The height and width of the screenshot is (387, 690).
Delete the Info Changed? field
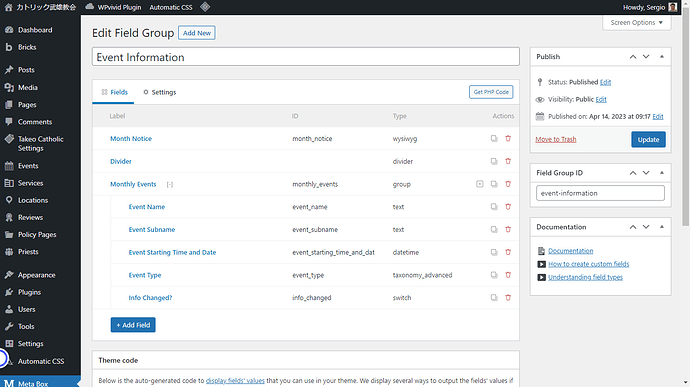(508, 298)
